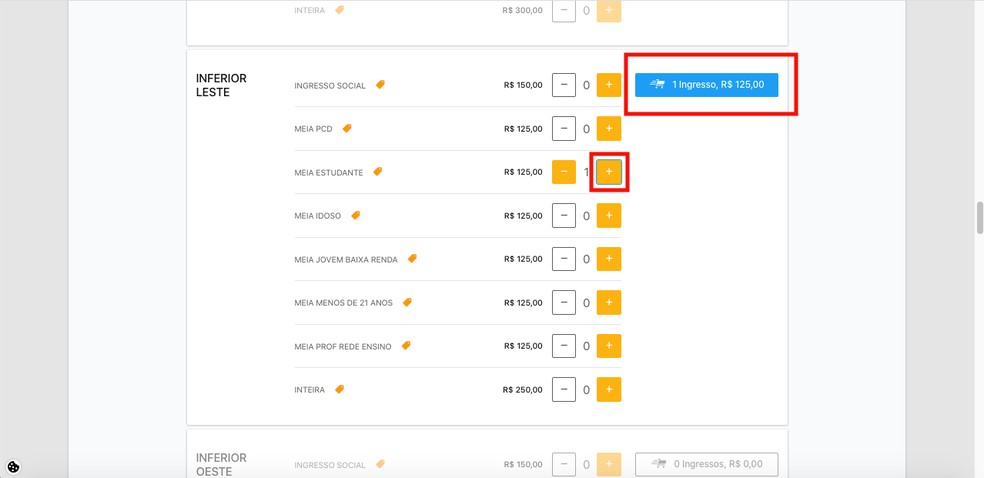Add one MEIA PCD ticket
984x478 pixels.
click(609, 129)
